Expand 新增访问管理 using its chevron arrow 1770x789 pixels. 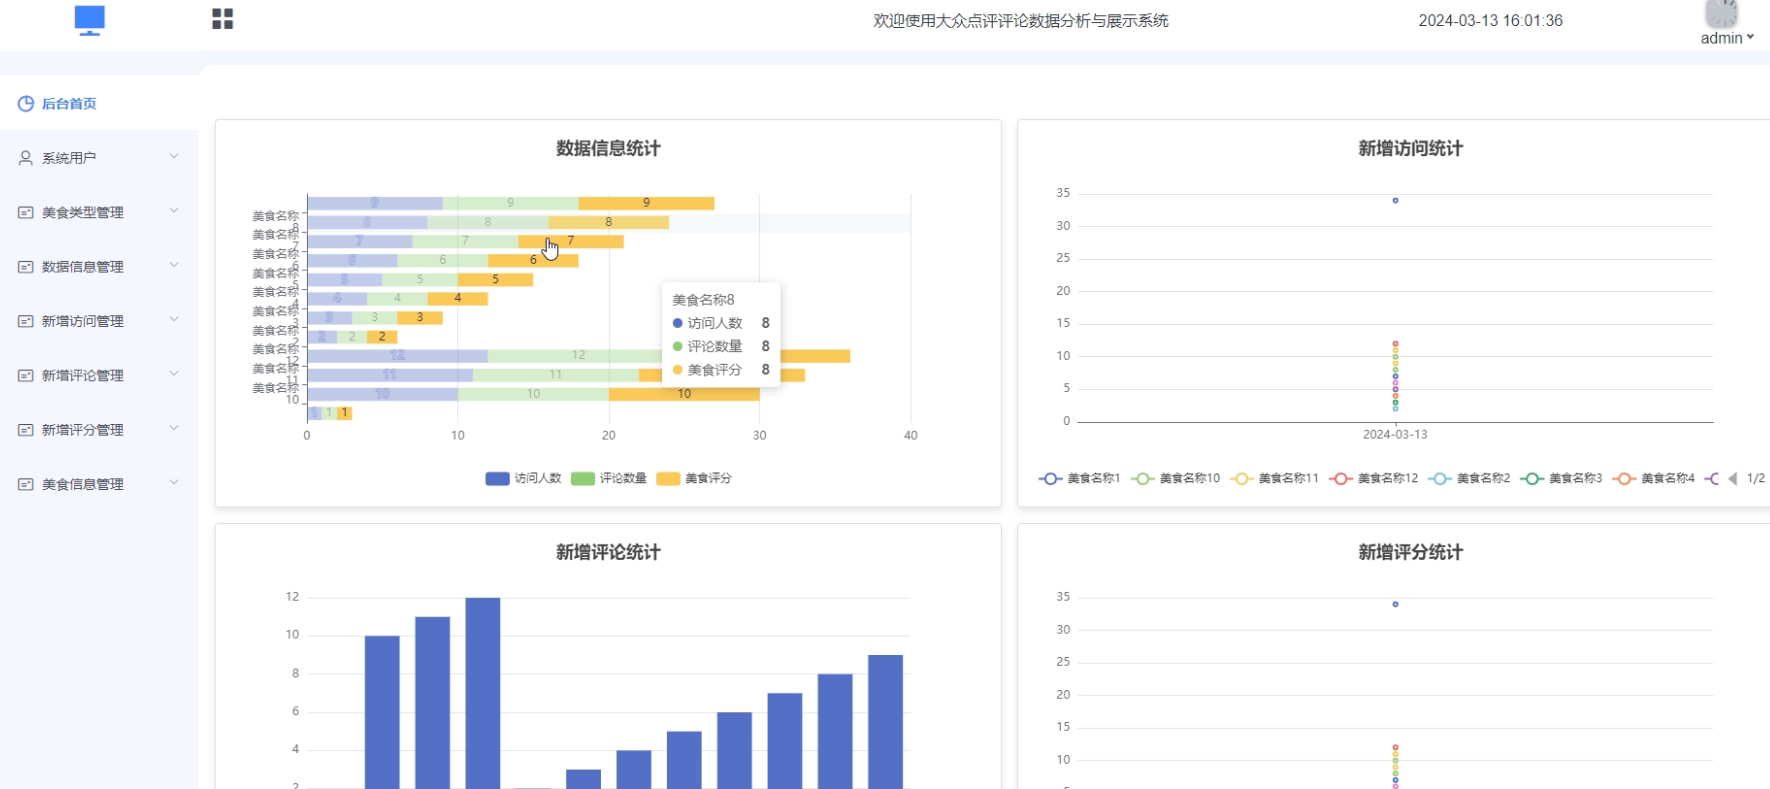(x=174, y=319)
